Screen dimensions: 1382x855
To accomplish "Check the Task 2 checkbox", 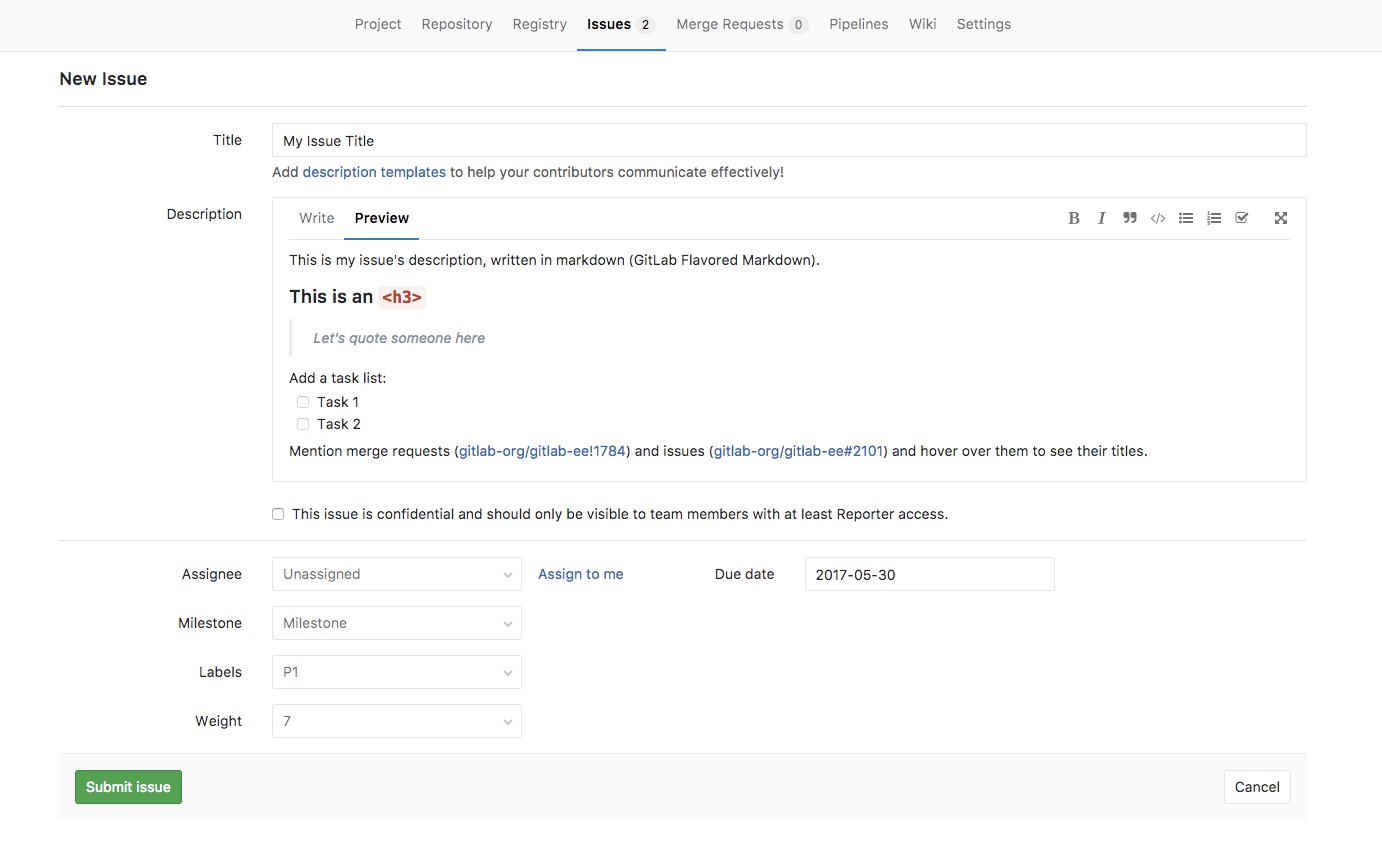I will click(x=303, y=424).
